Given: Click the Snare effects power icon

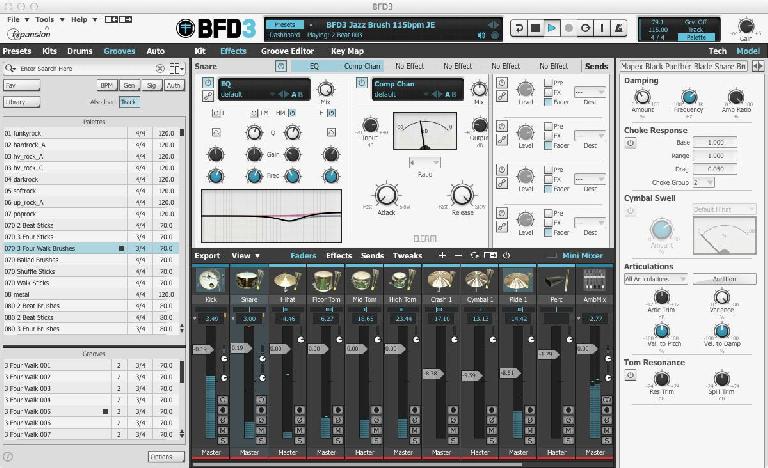Looking at the screenshot, I should pos(281,66).
